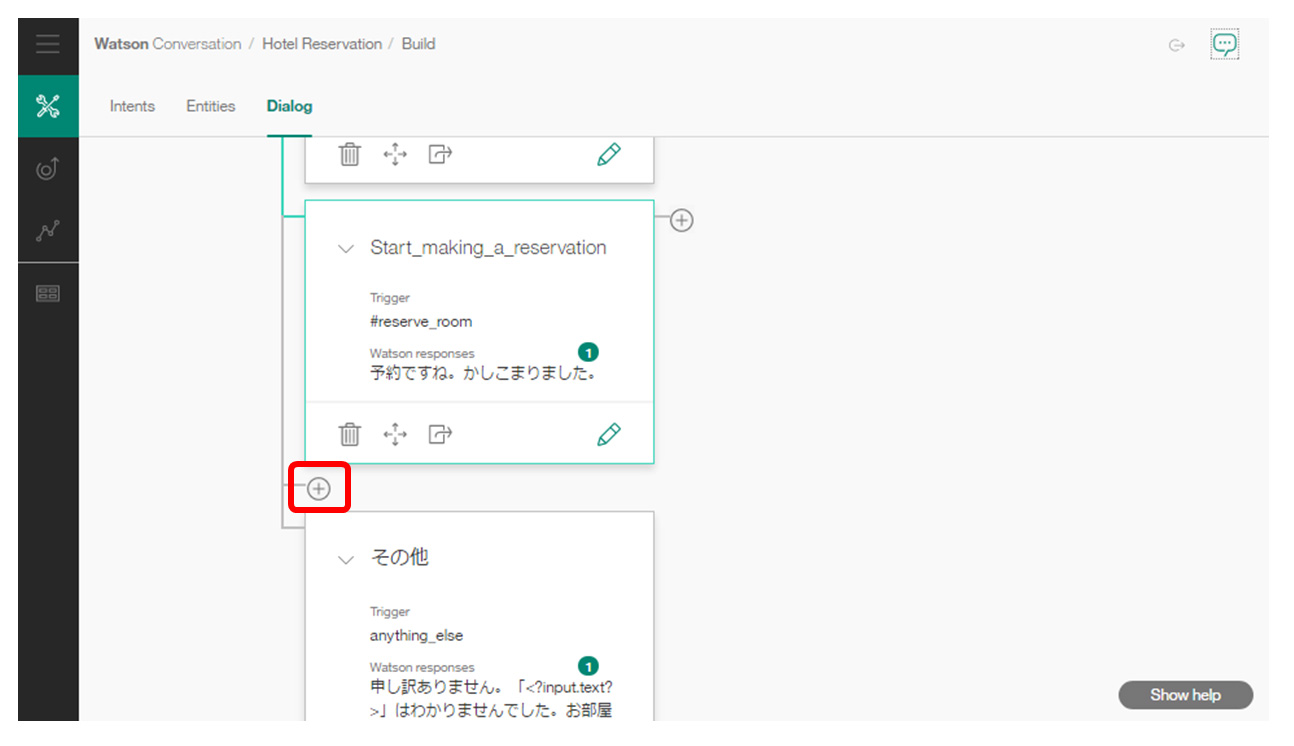
Task: Edit Start_making_a_reservation node via pencil icon
Action: [608, 434]
